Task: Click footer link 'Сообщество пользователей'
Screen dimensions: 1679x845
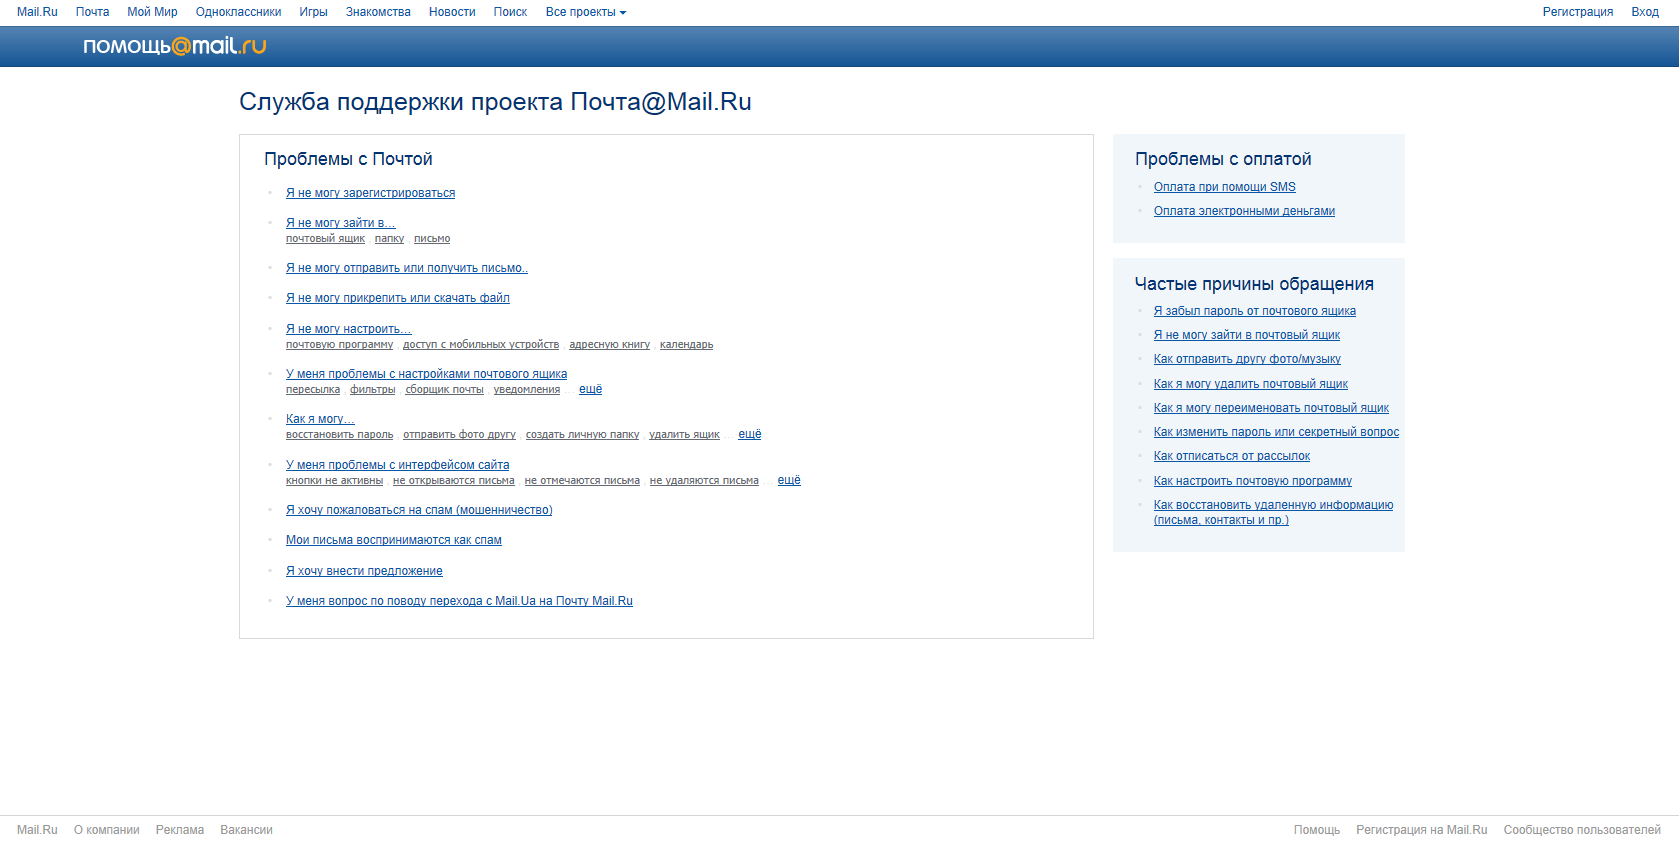Action: coord(1582,830)
